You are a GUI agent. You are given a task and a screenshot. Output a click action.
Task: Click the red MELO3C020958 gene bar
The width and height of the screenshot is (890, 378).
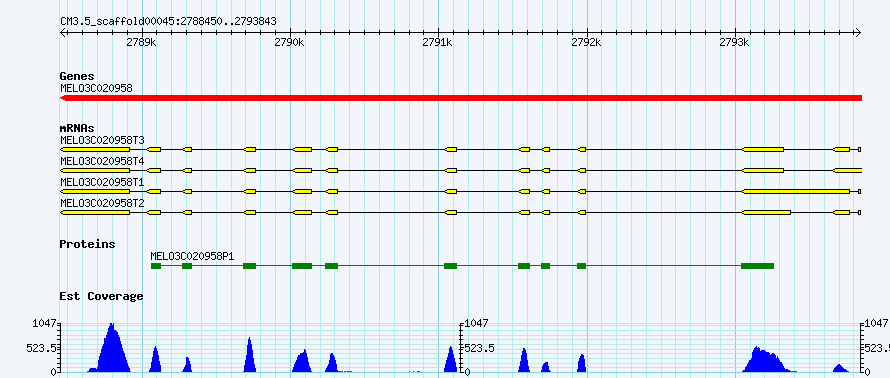point(461,98)
